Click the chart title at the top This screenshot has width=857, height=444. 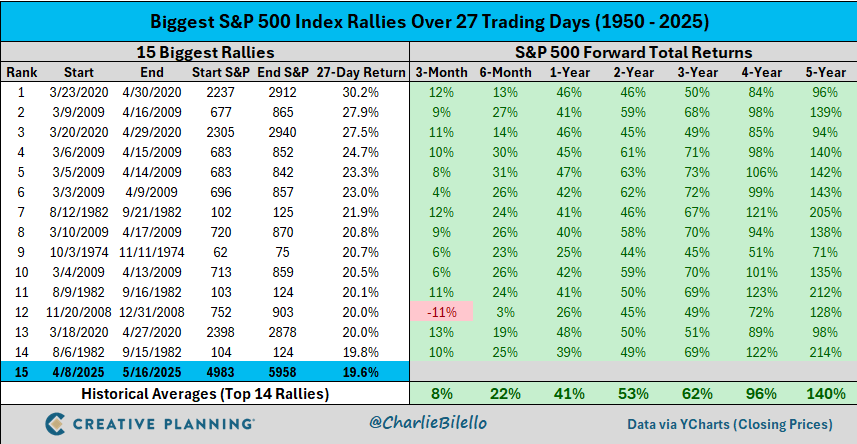tap(428, 21)
